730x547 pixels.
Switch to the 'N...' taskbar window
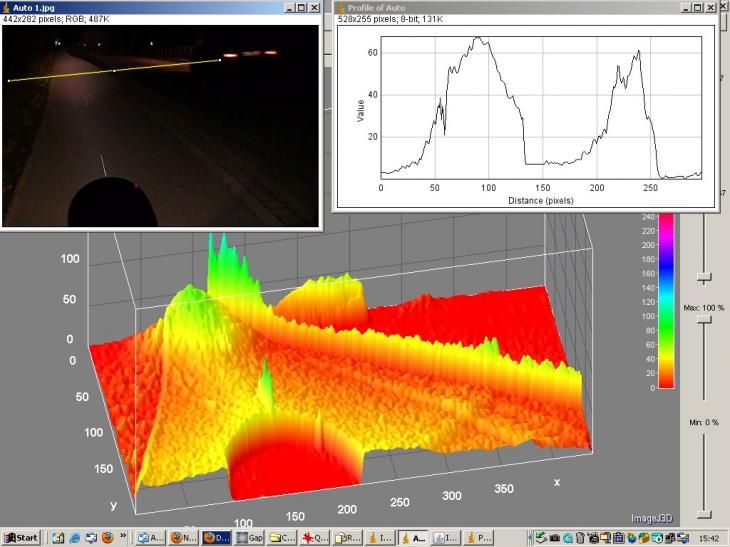[x=182, y=537]
